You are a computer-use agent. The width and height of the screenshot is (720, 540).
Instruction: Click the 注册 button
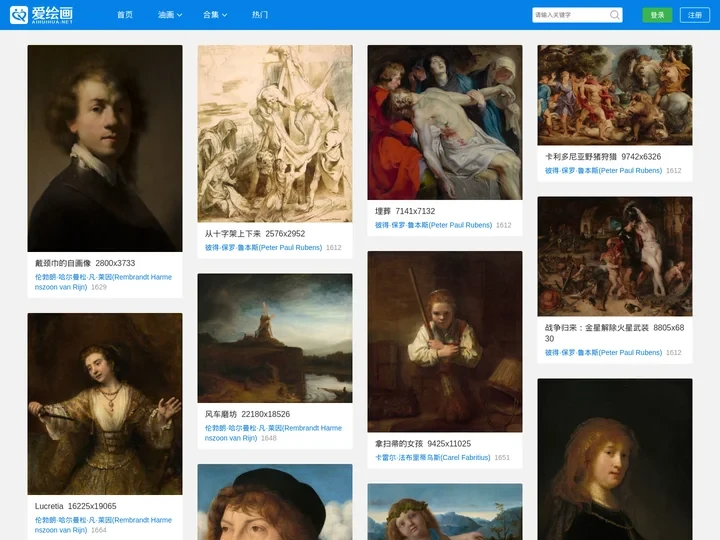[695, 15]
